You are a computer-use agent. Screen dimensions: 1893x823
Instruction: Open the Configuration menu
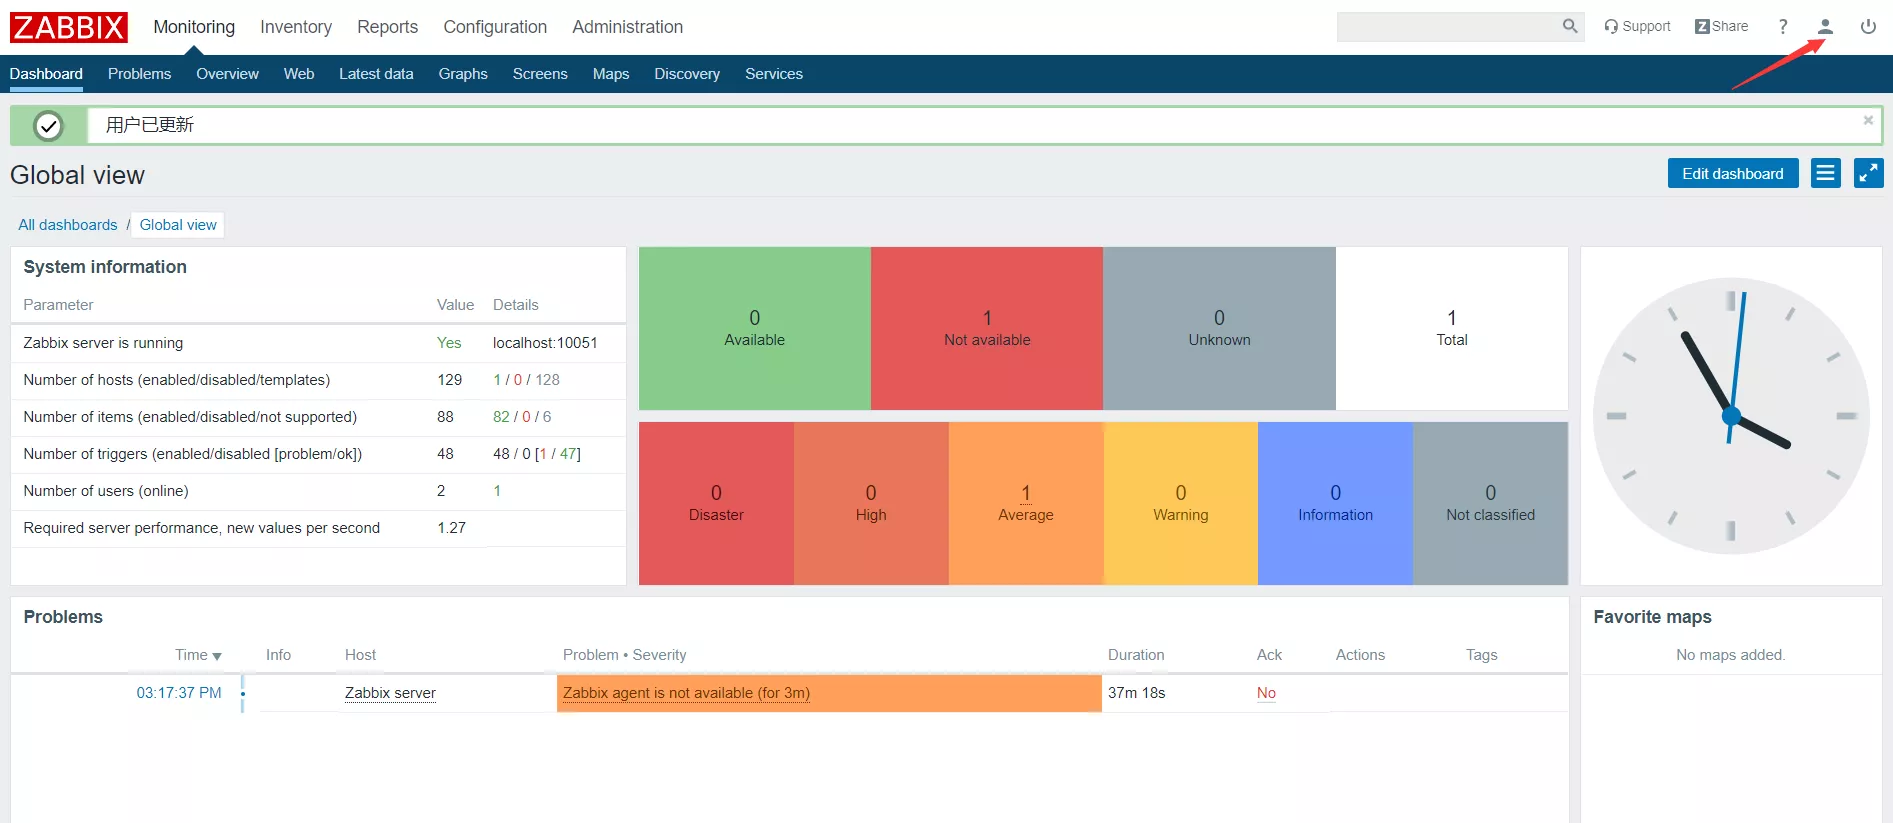(495, 27)
